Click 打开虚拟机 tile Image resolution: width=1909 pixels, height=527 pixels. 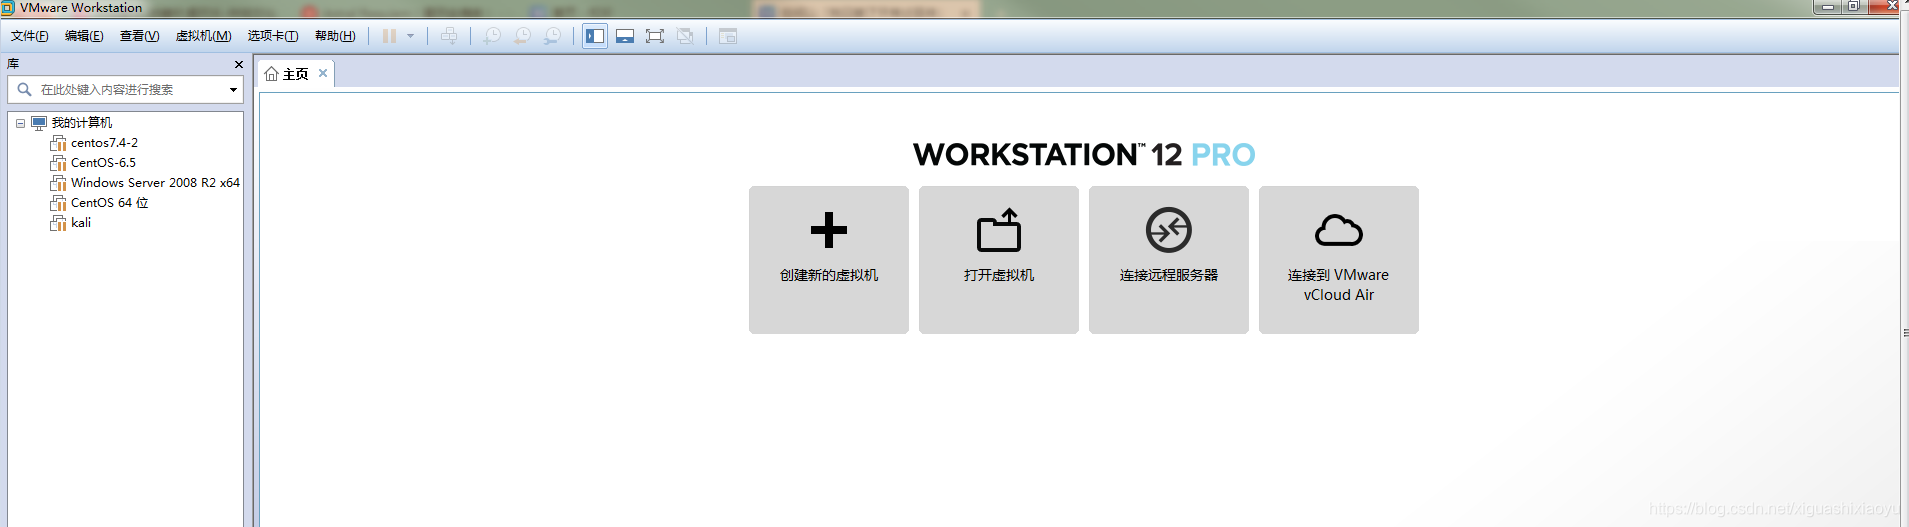(x=999, y=260)
